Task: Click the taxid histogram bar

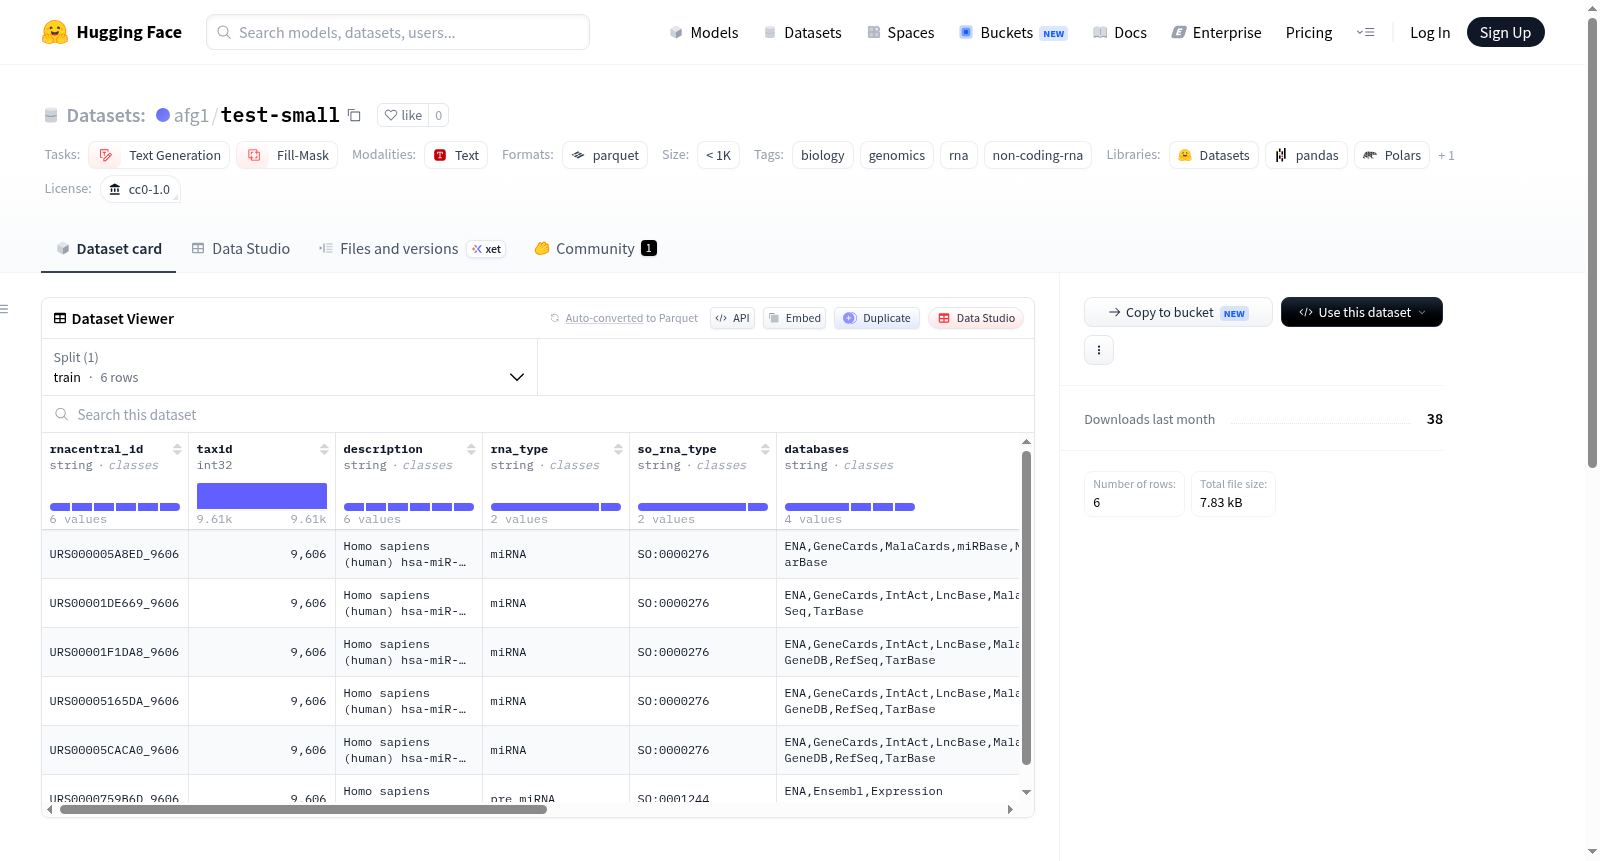Action: tap(262, 496)
